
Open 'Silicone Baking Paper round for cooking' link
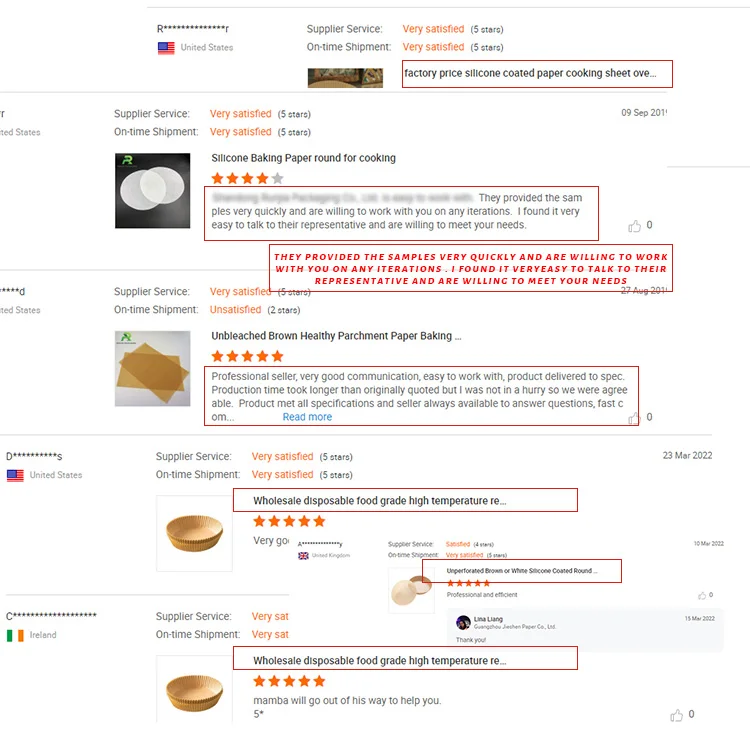coord(303,158)
